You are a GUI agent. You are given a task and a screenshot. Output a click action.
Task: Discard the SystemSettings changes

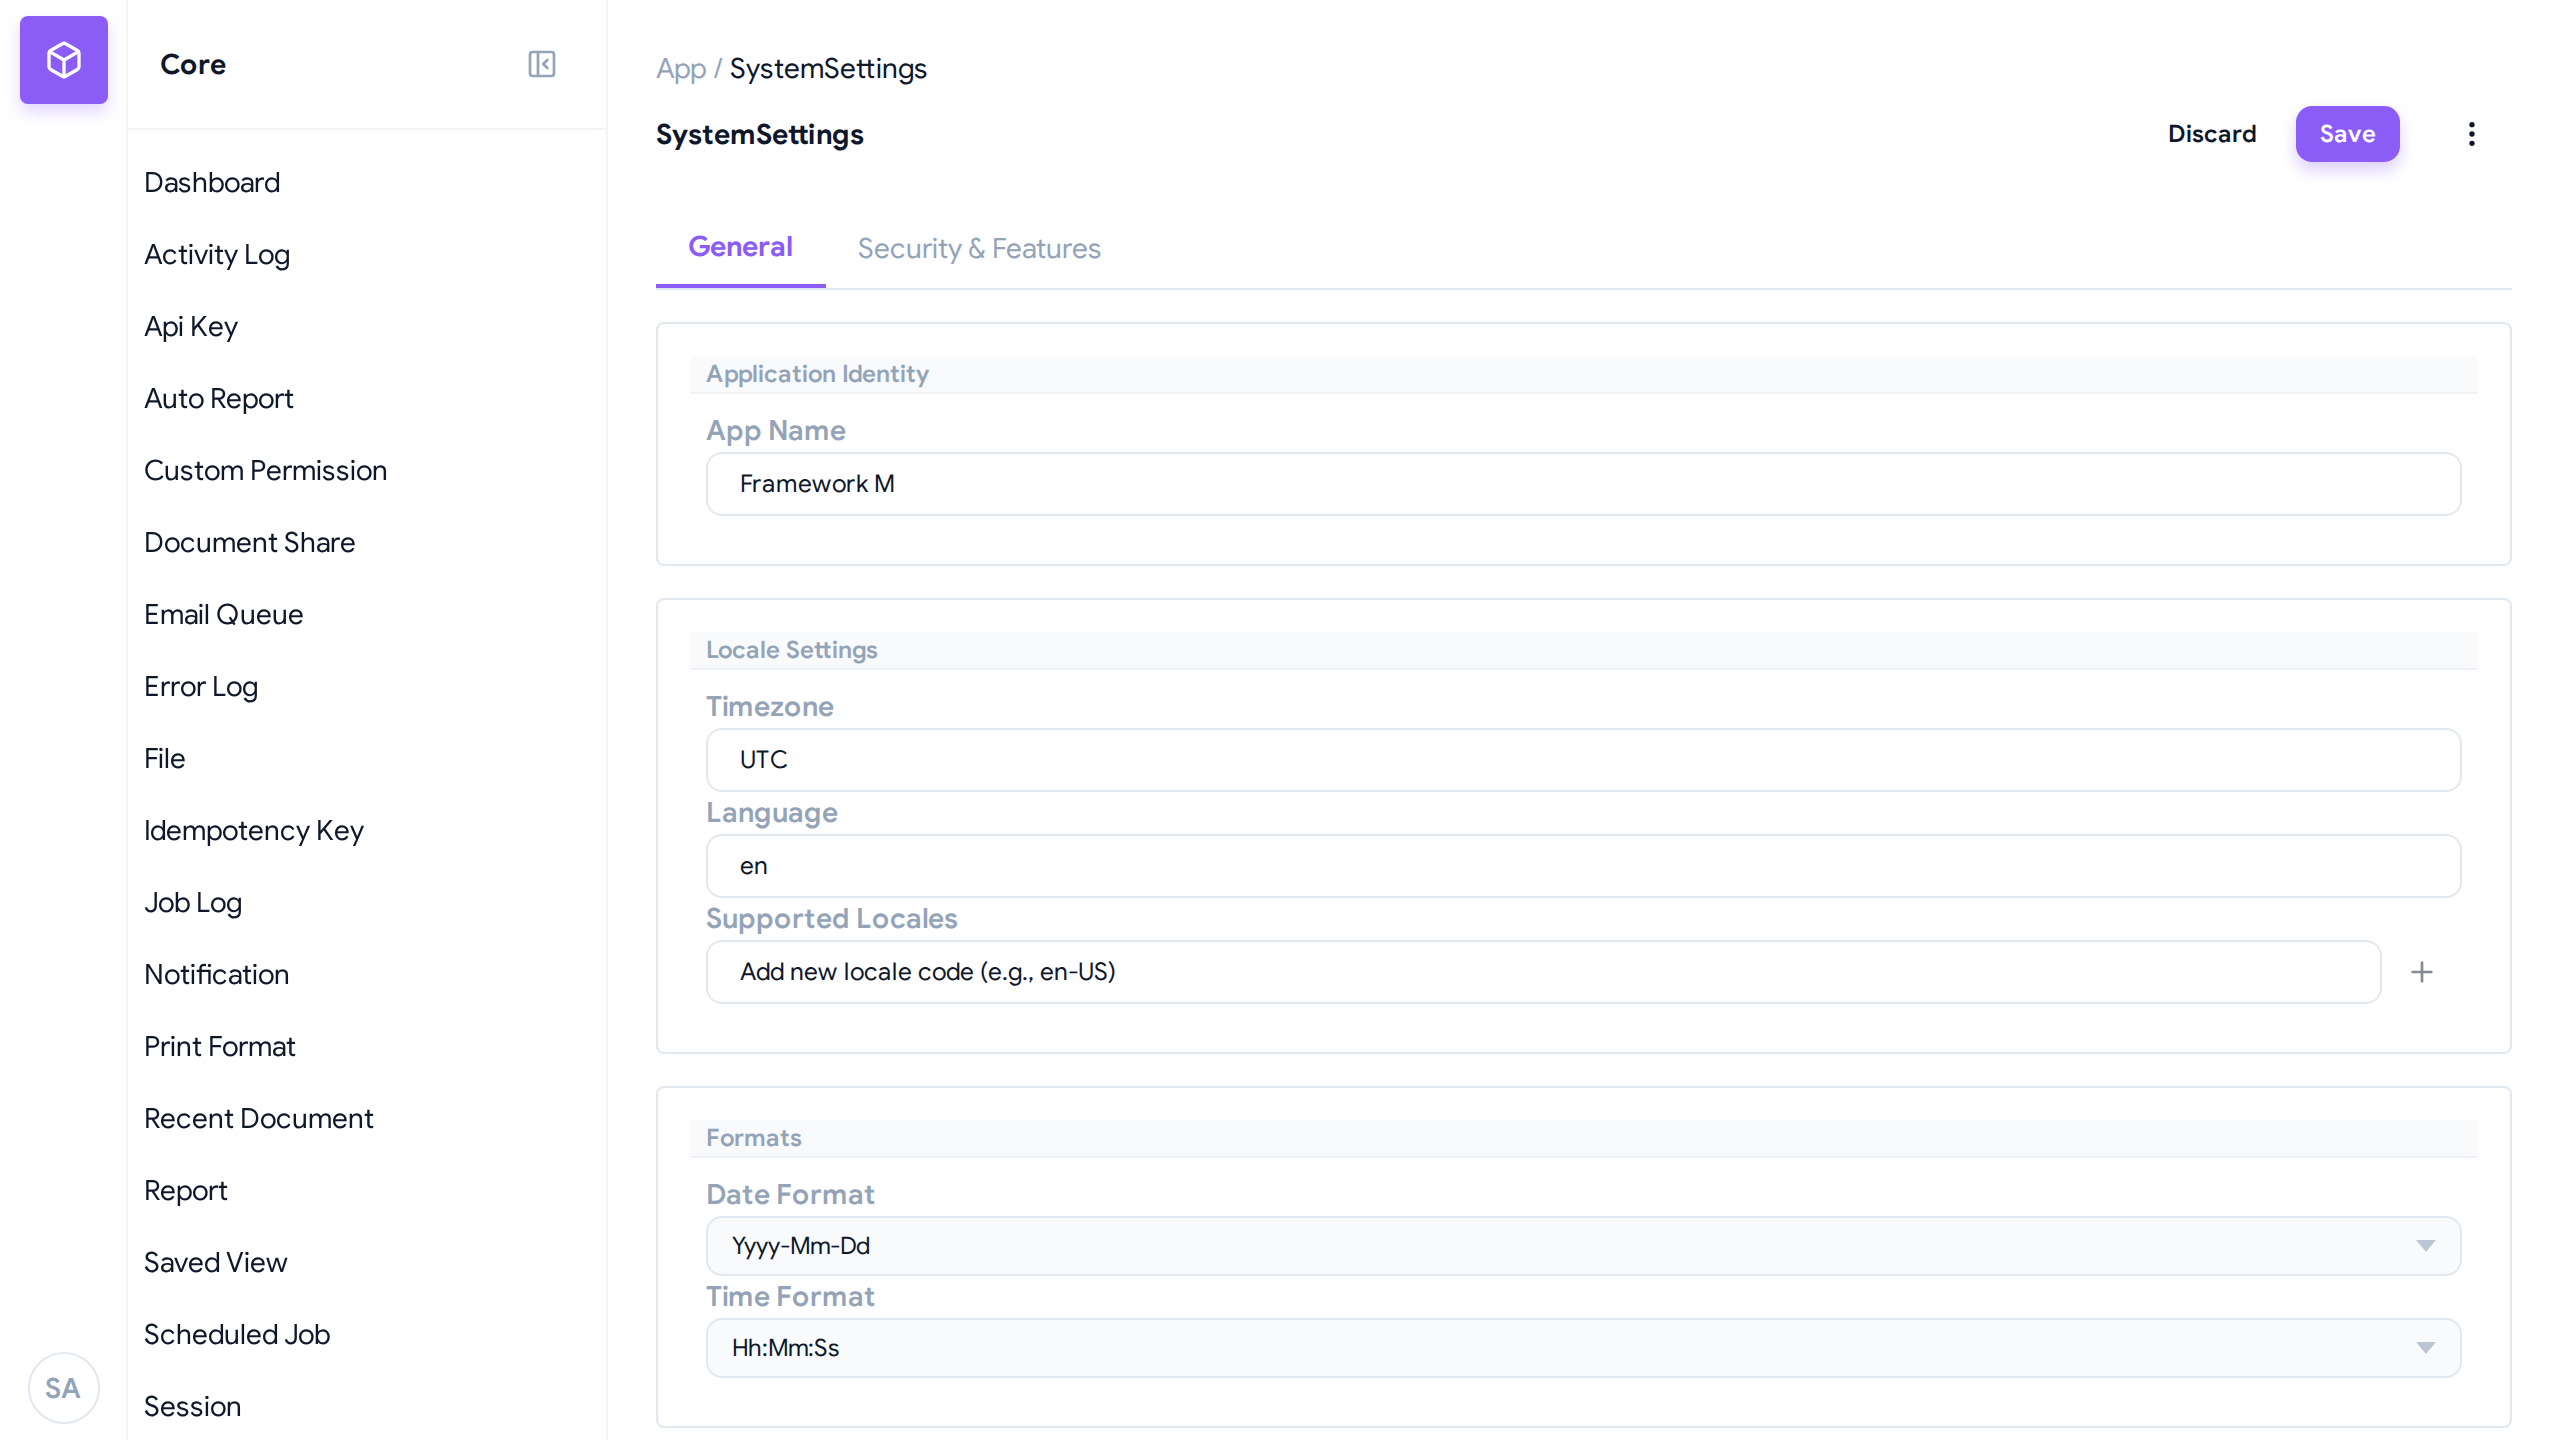pyautogui.click(x=2212, y=134)
